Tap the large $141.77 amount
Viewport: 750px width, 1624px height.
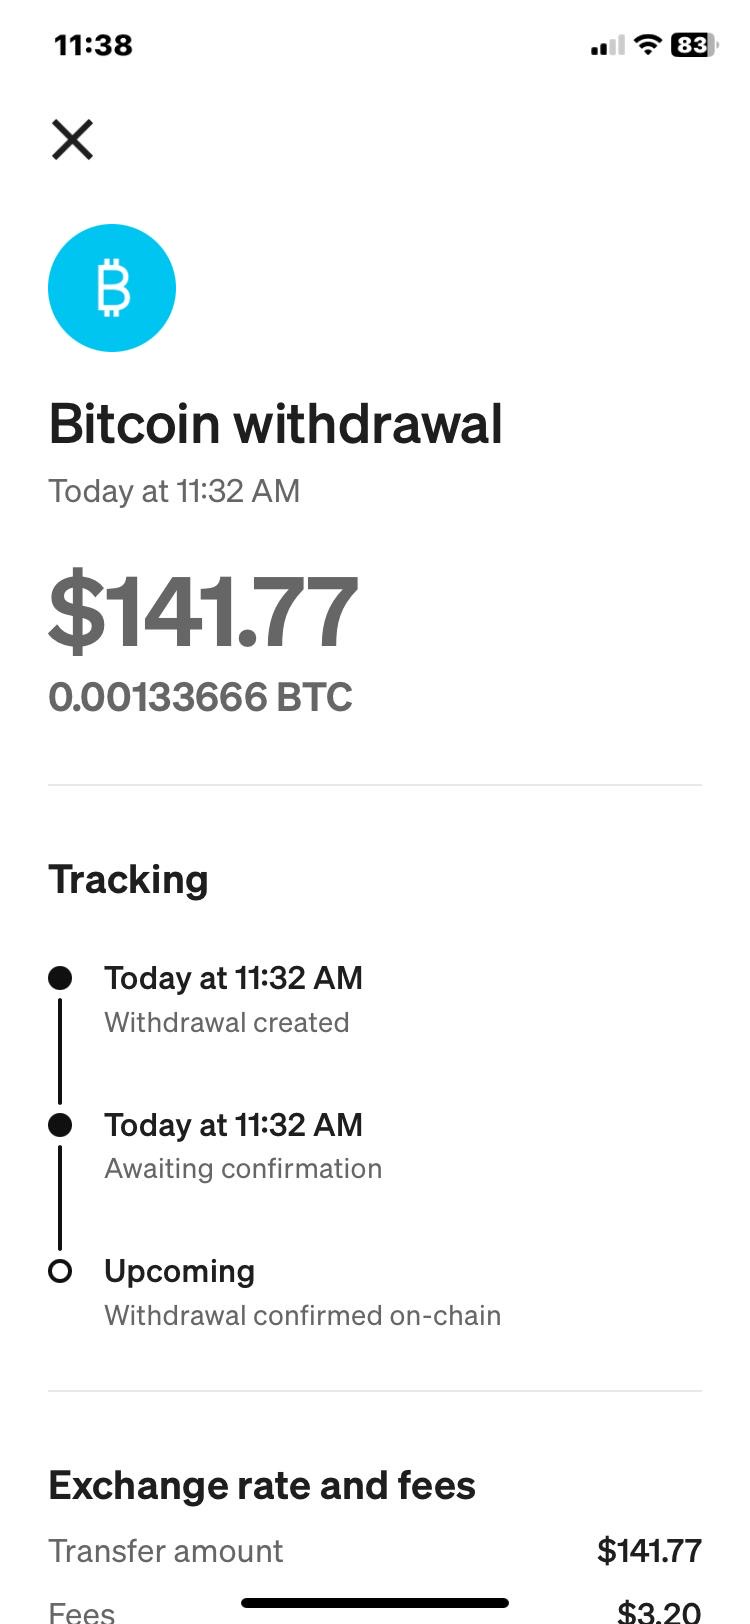pos(203,611)
